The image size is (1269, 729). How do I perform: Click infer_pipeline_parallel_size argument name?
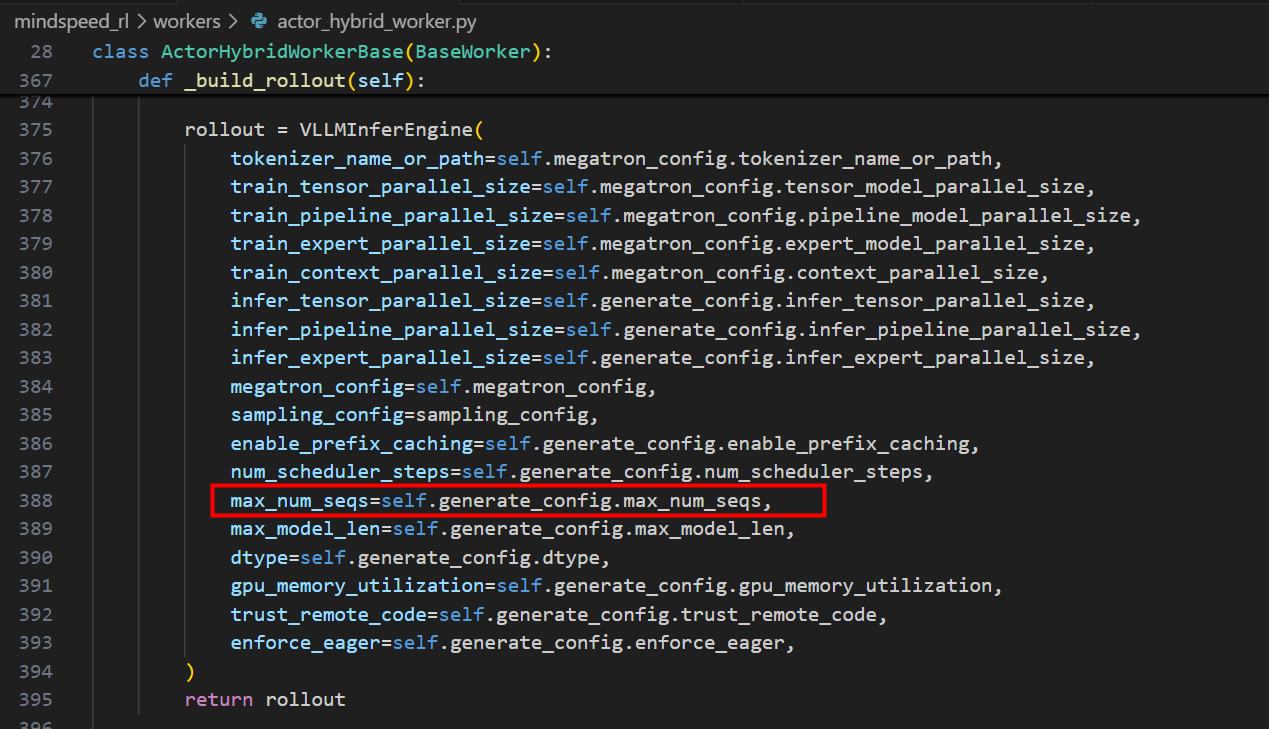click(x=392, y=329)
